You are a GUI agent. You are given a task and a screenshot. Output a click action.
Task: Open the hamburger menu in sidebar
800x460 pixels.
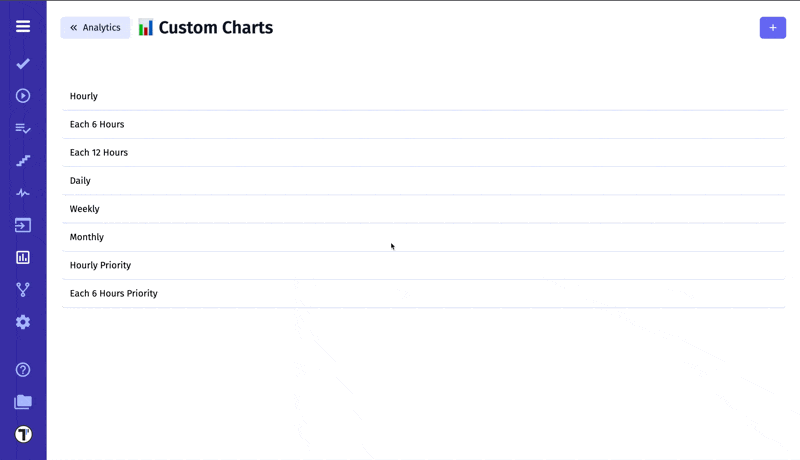[x=23, y=26]
